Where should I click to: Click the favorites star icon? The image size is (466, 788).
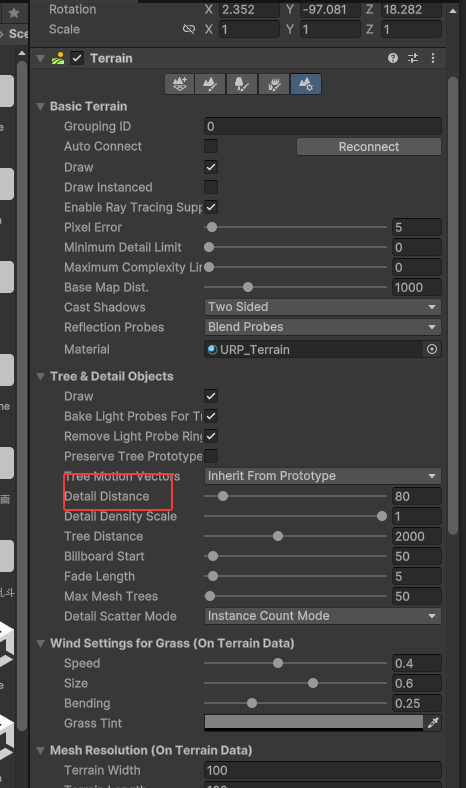(14, 13)
